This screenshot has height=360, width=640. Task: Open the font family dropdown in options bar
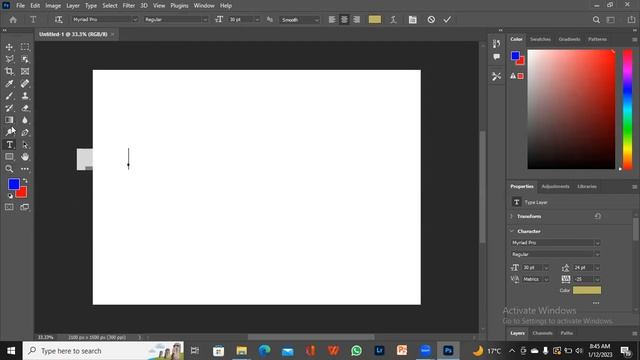134,20
